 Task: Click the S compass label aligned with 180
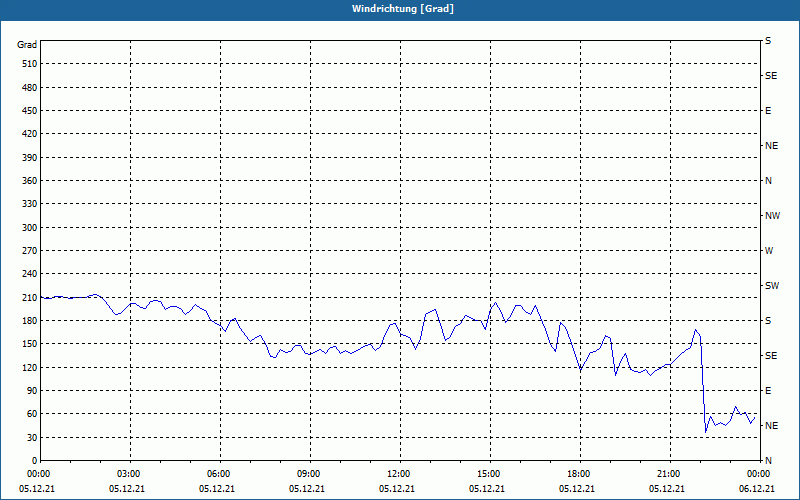tap(768, 320)
